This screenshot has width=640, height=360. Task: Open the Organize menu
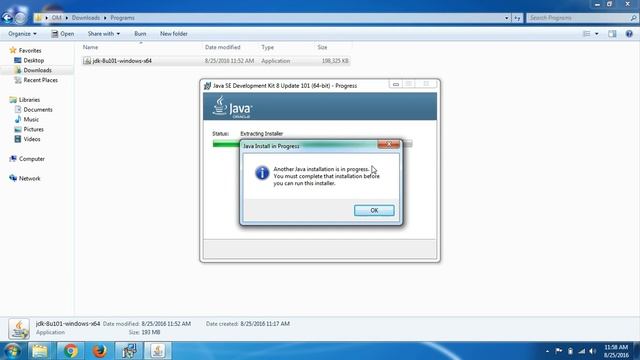pyautogui.click(x=22, y=33)
